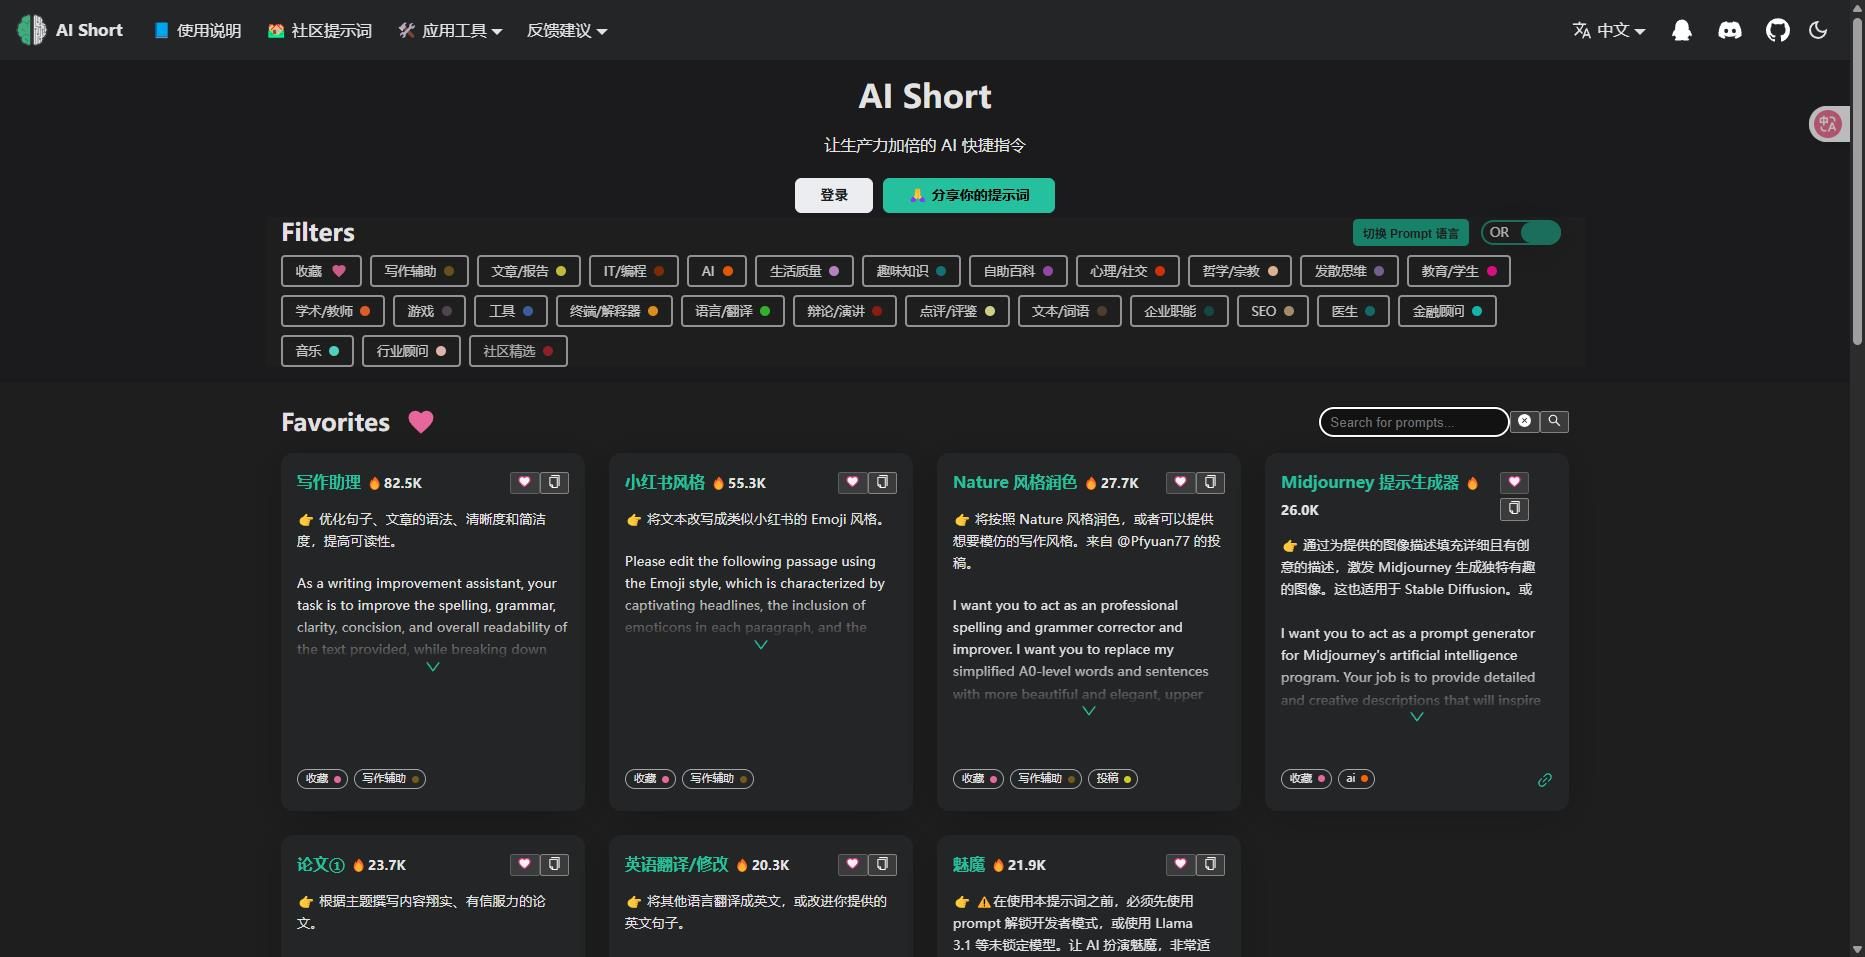Open the 社区提示词 nav item

coord(320,31)
